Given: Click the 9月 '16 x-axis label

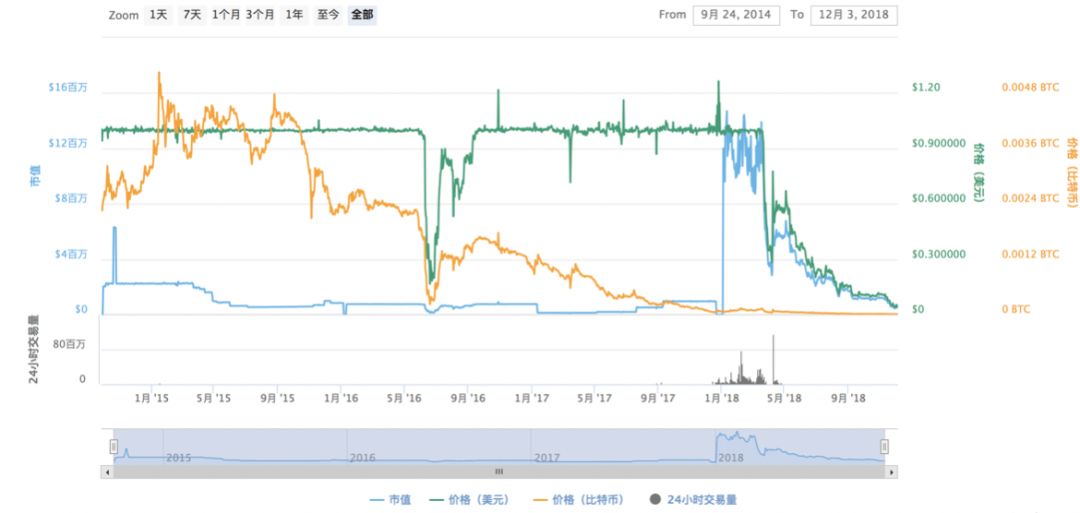Looking at the screenshot, I should pos(468,398).
